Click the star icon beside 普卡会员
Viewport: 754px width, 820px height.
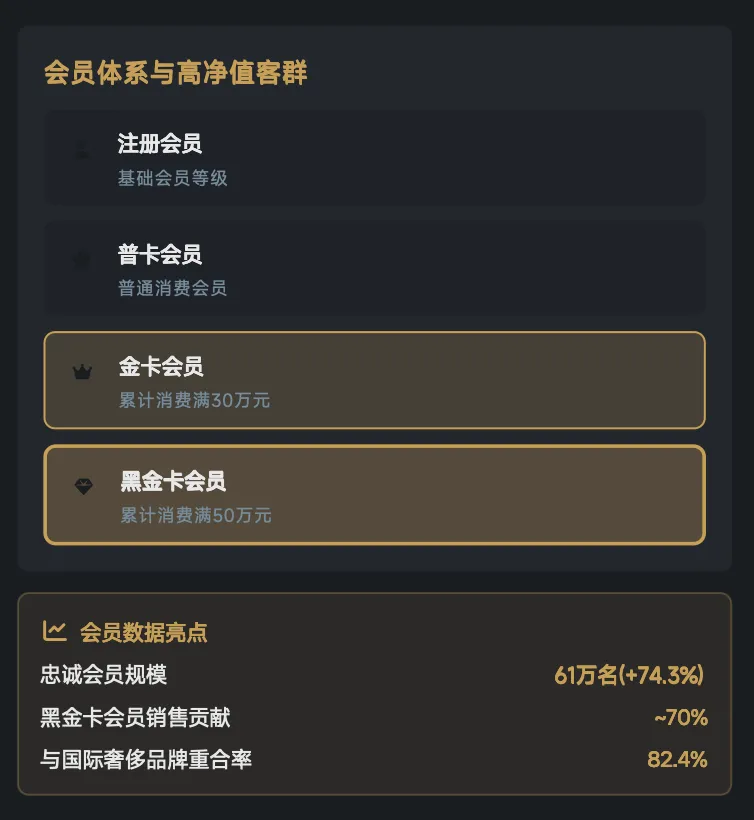click(82, 260)
